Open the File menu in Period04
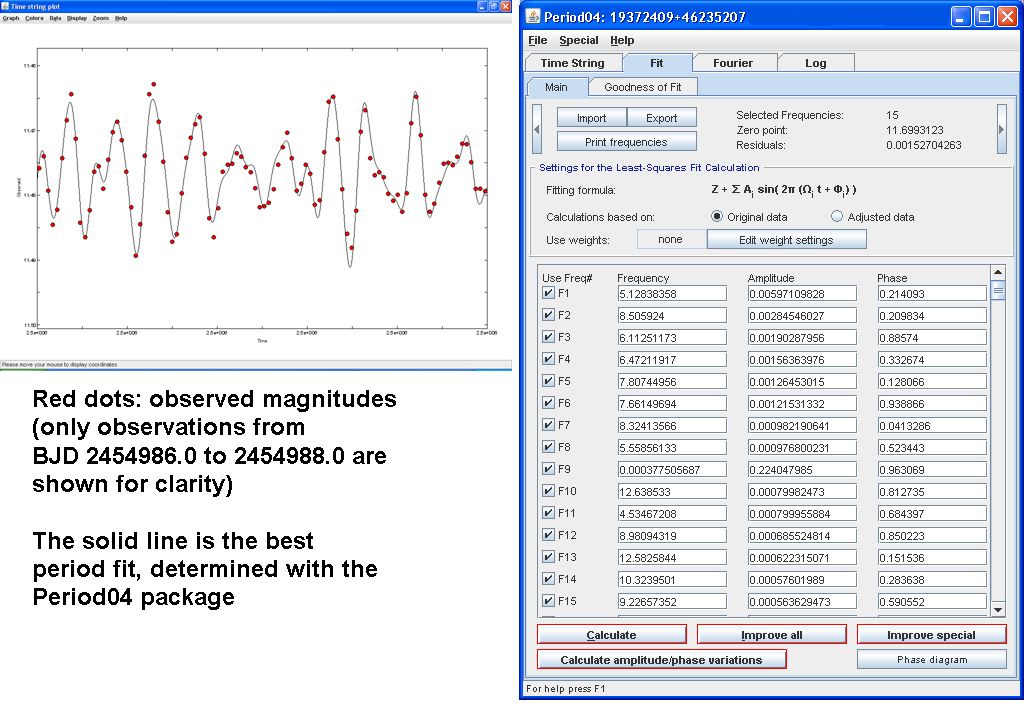 [537, 40]
